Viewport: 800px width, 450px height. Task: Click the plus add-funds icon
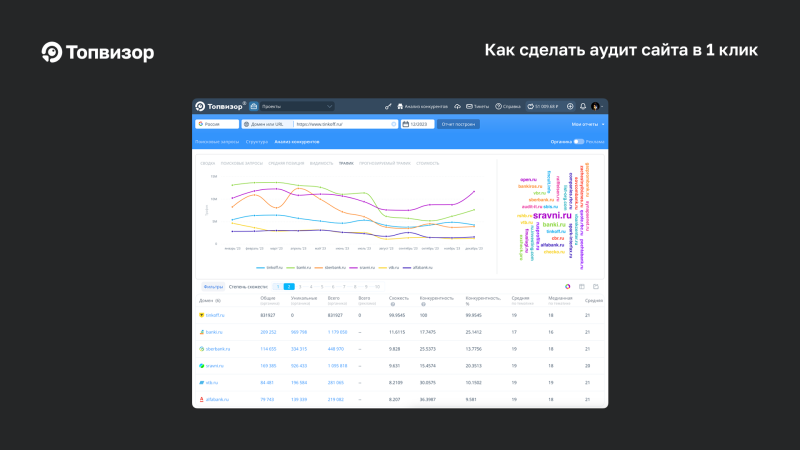[570, 106]
